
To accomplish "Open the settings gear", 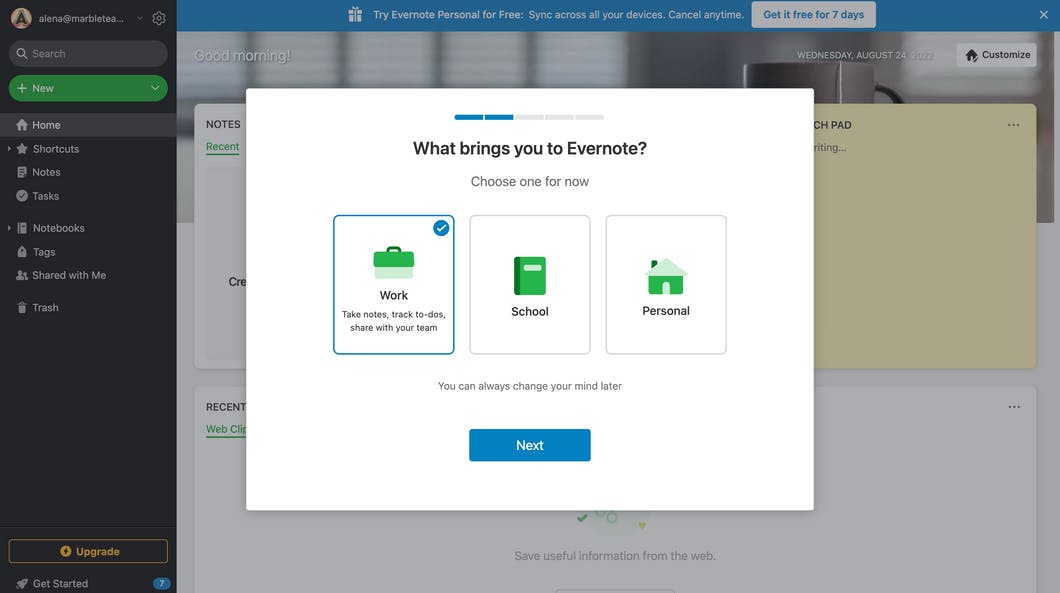I will pos(158,17).
